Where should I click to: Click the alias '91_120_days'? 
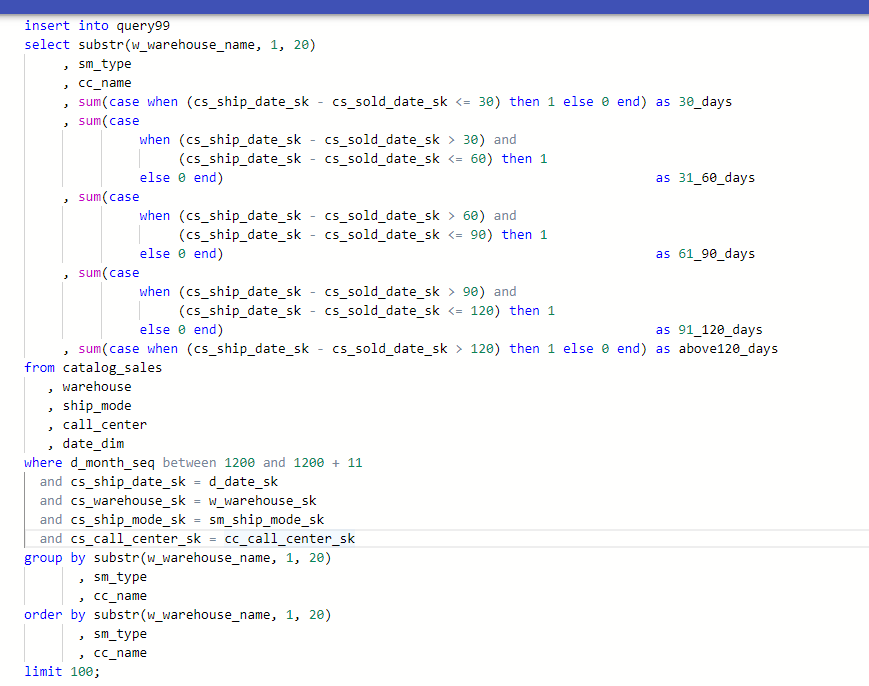(x=720, y=330)
